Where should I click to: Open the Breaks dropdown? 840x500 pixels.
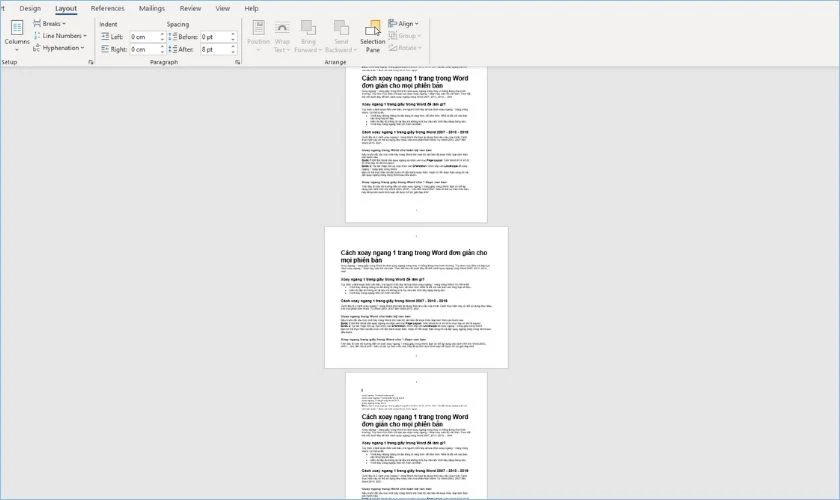click(x=49, y=24)
